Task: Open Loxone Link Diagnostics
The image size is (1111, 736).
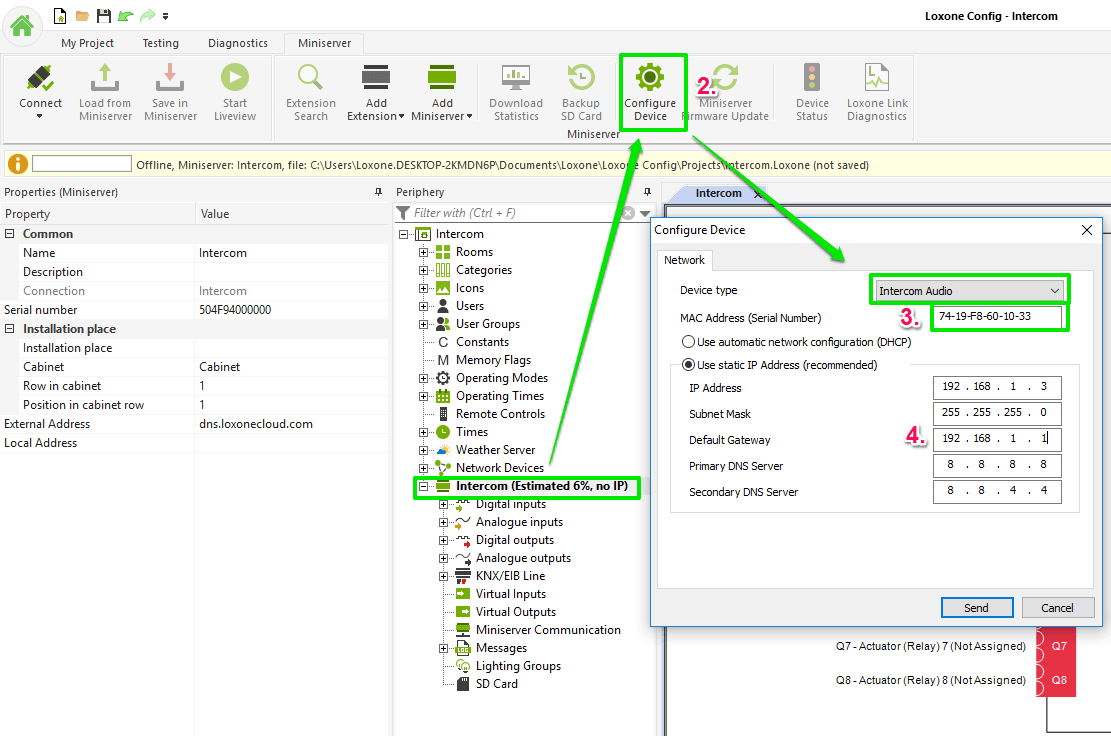Action: coord(877,78)
